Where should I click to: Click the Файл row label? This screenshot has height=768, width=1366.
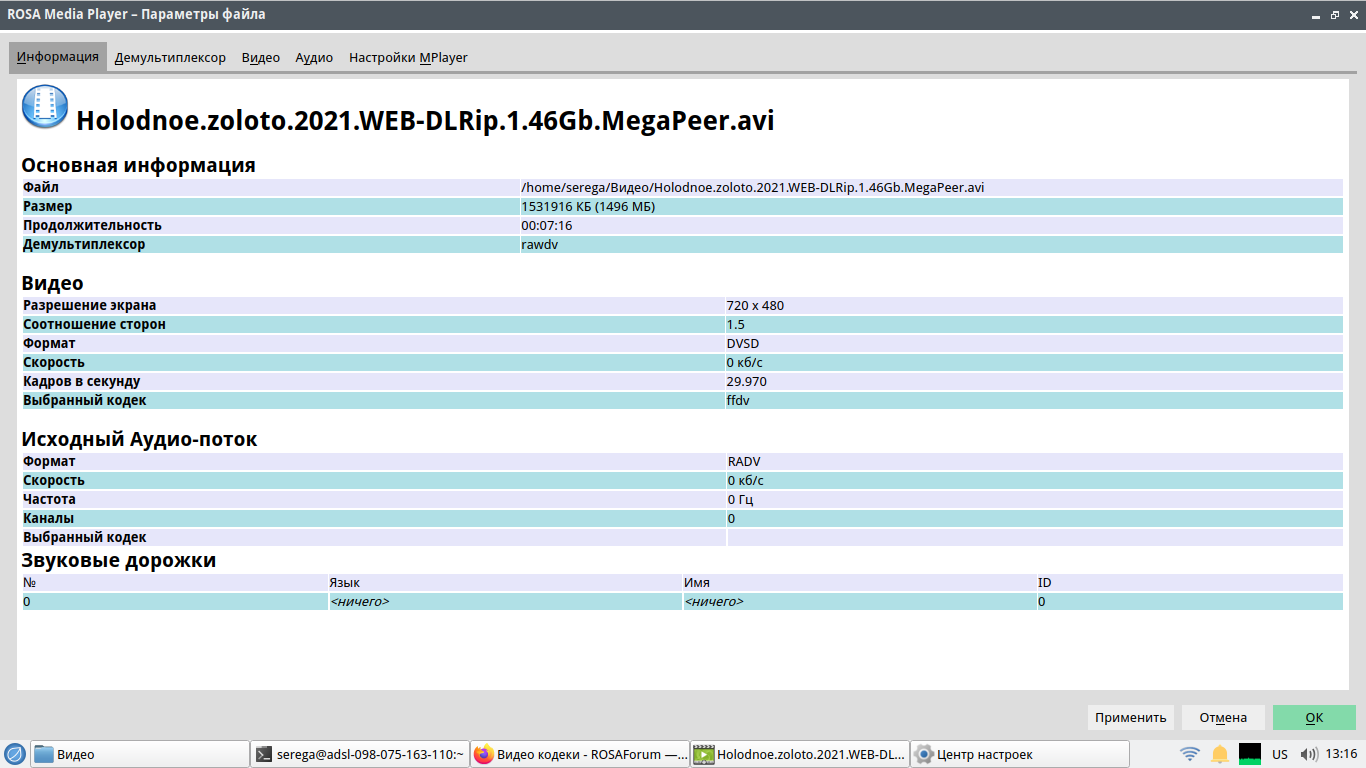pos(41,187)
